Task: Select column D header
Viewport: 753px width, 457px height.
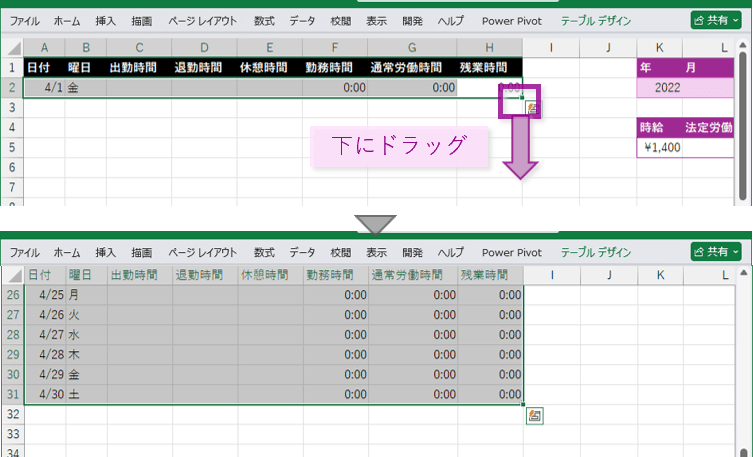Action: [205, 48]
